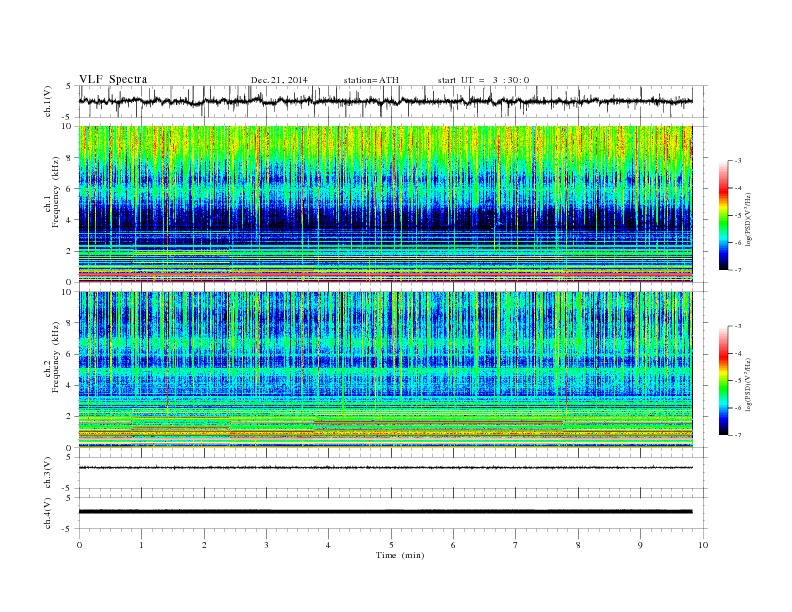Image resolution: width=792 pixels, height=612 pixels.
Task: Click the '8' kHz tick of ch.1 spectrogram
Action: (x=69, y=158)
